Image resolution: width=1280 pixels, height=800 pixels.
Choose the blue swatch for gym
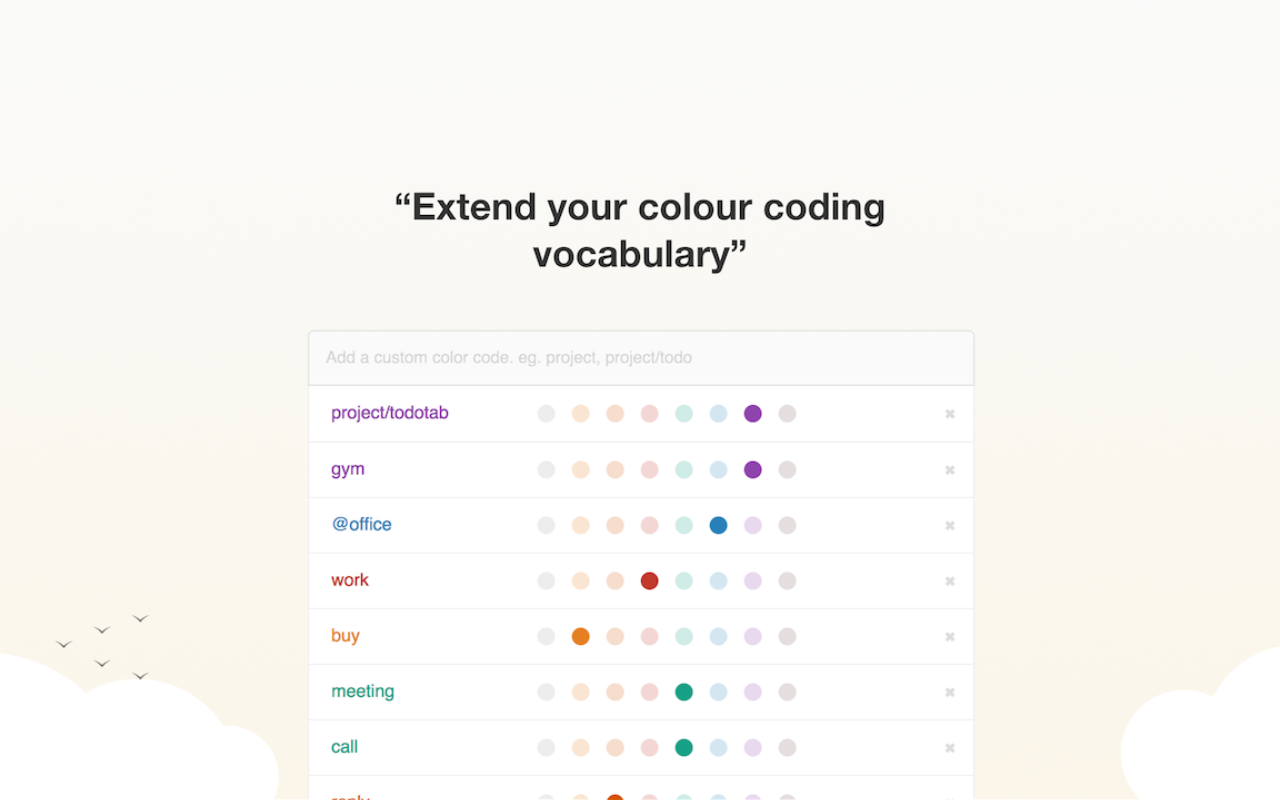[718, 470]
